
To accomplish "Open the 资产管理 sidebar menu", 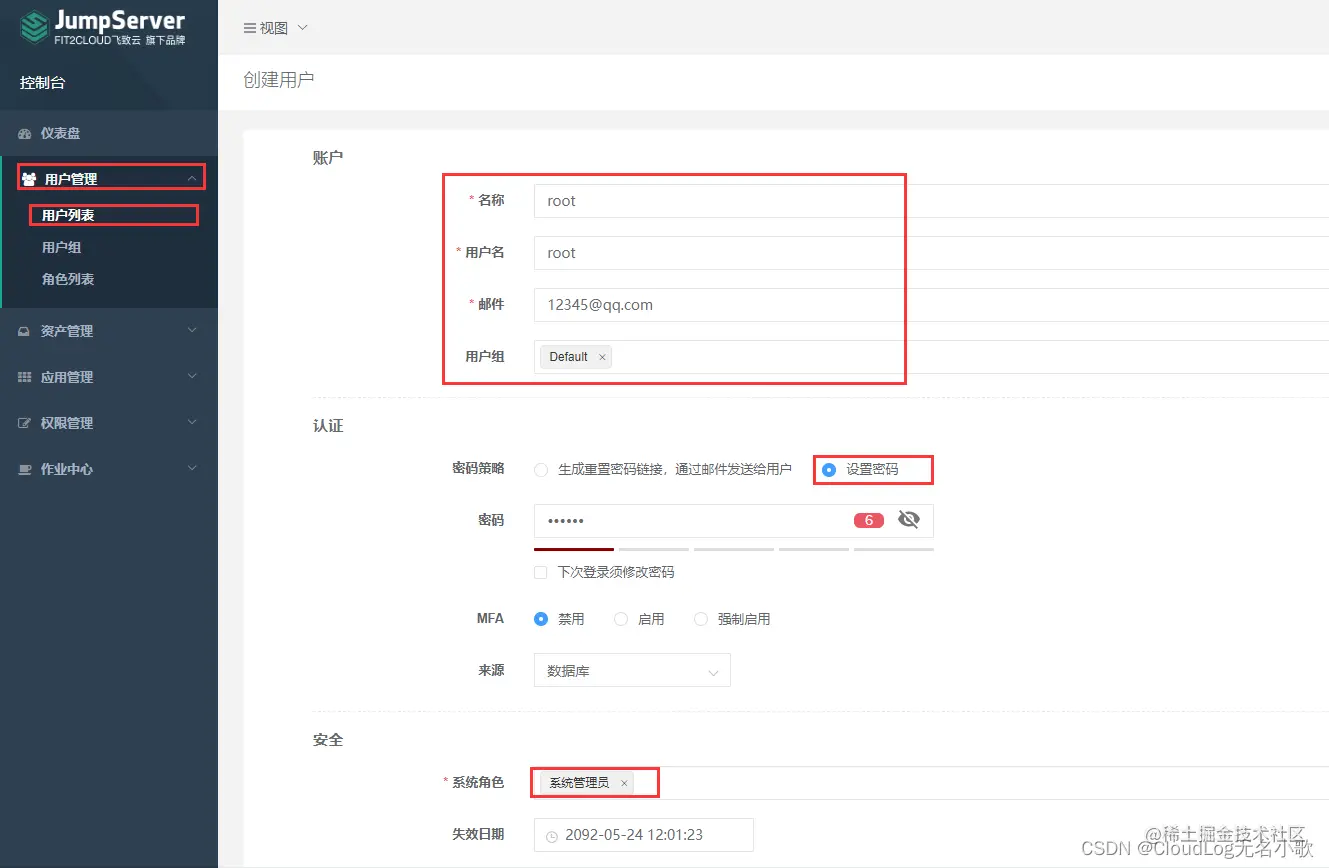I will [109, 332].
